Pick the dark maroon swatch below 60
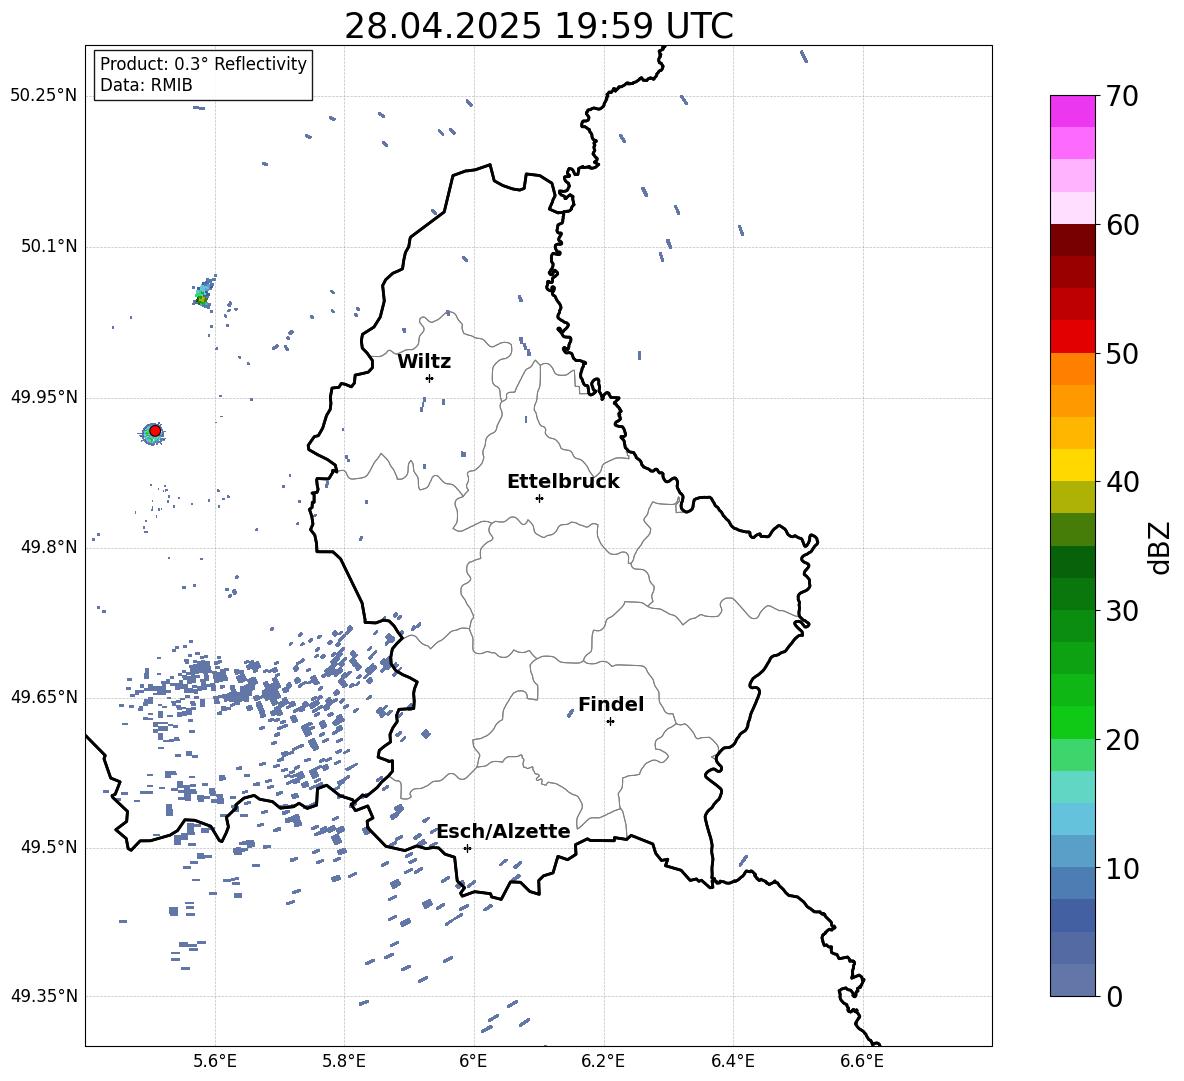1184x1081 pixels. coord(1072,240)
